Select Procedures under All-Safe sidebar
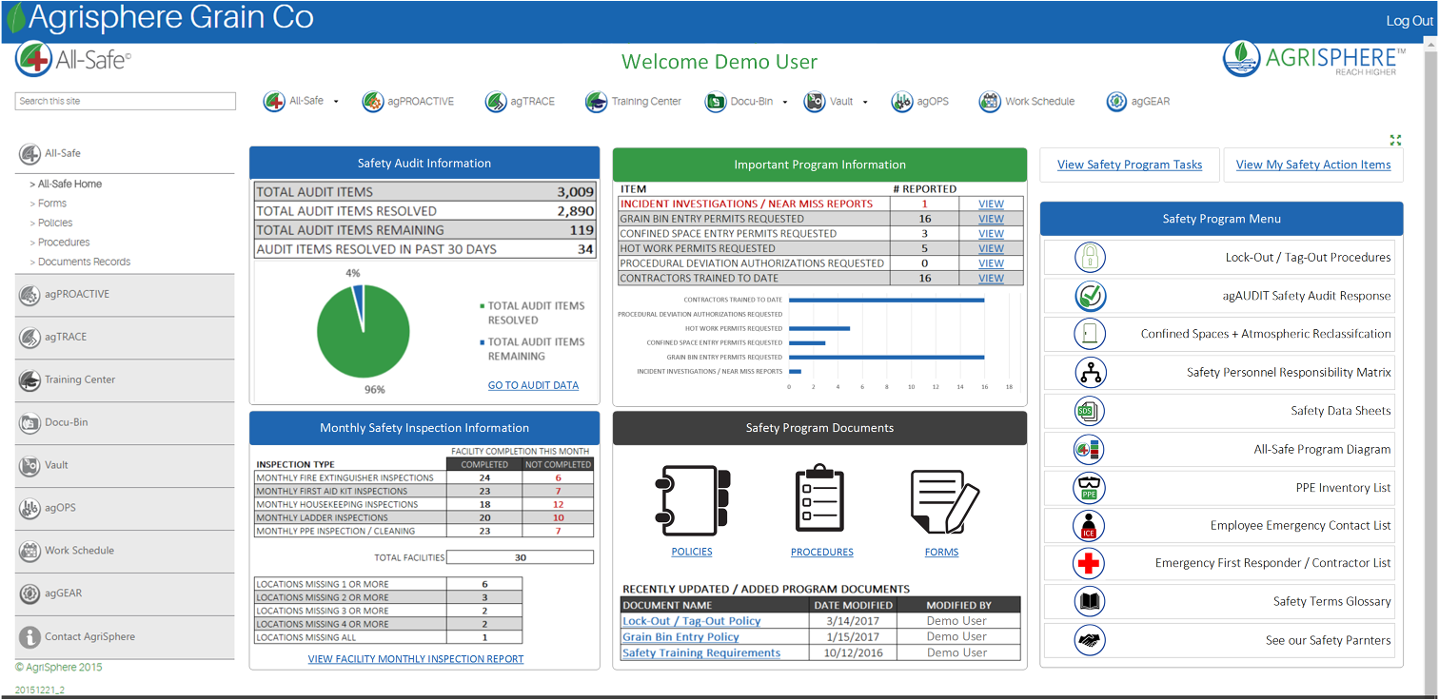1439x700 pixels. tap(64, 242)
